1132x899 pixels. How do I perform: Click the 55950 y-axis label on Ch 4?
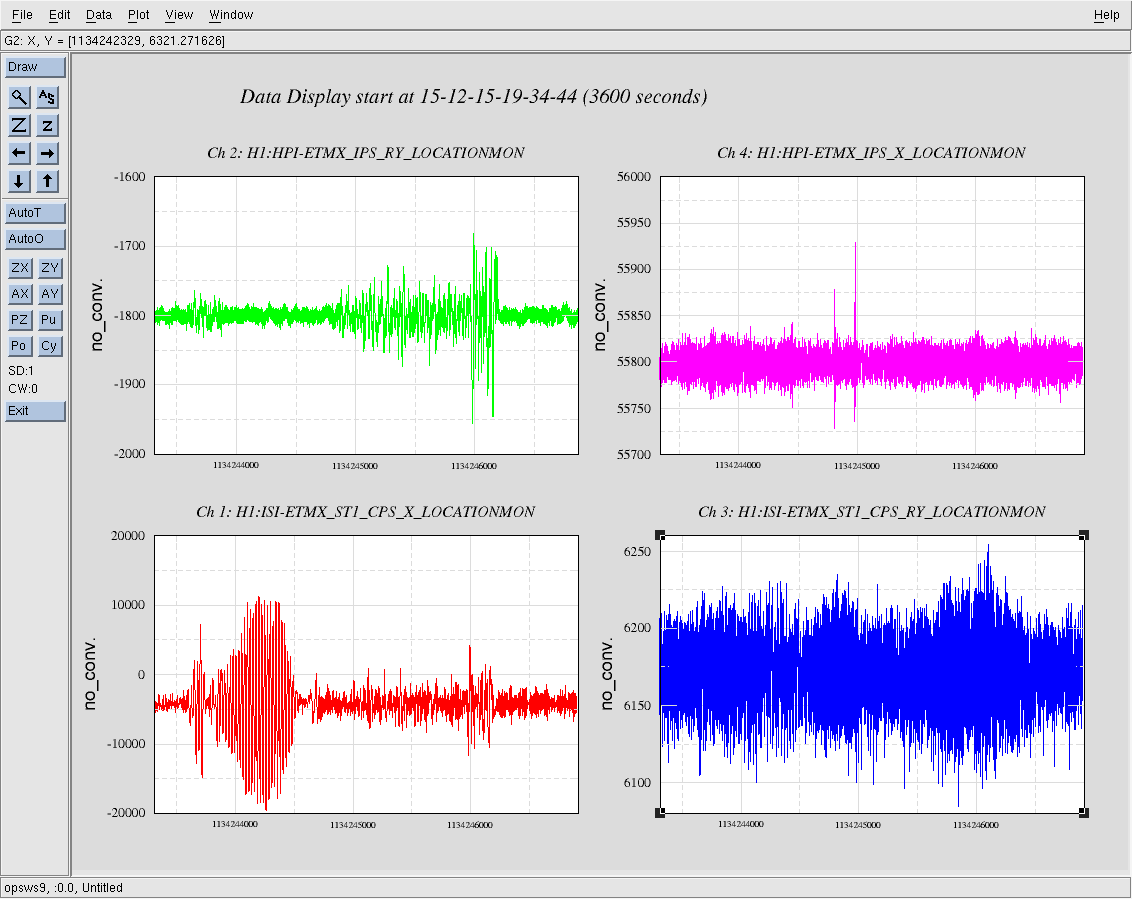click(x=634, y=223)
